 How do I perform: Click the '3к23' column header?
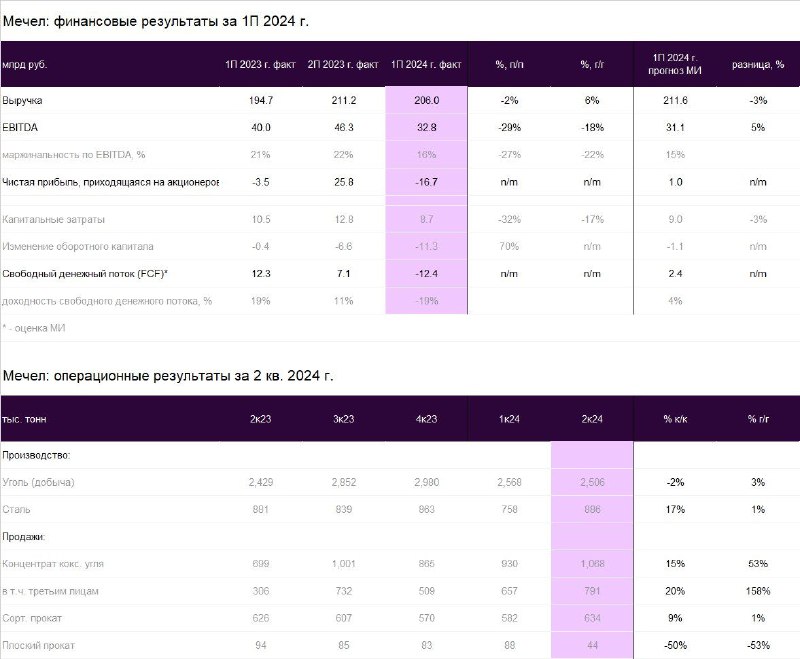(x=343, y=419)
